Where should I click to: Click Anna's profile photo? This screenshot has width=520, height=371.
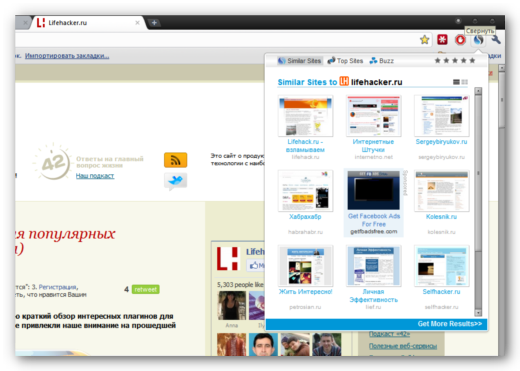coord(232,305)
